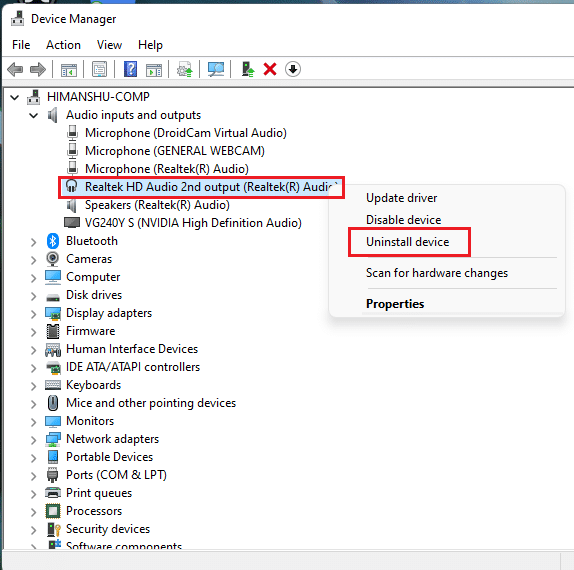Open the Help menu
574x570 pixels.
point(150,45)
